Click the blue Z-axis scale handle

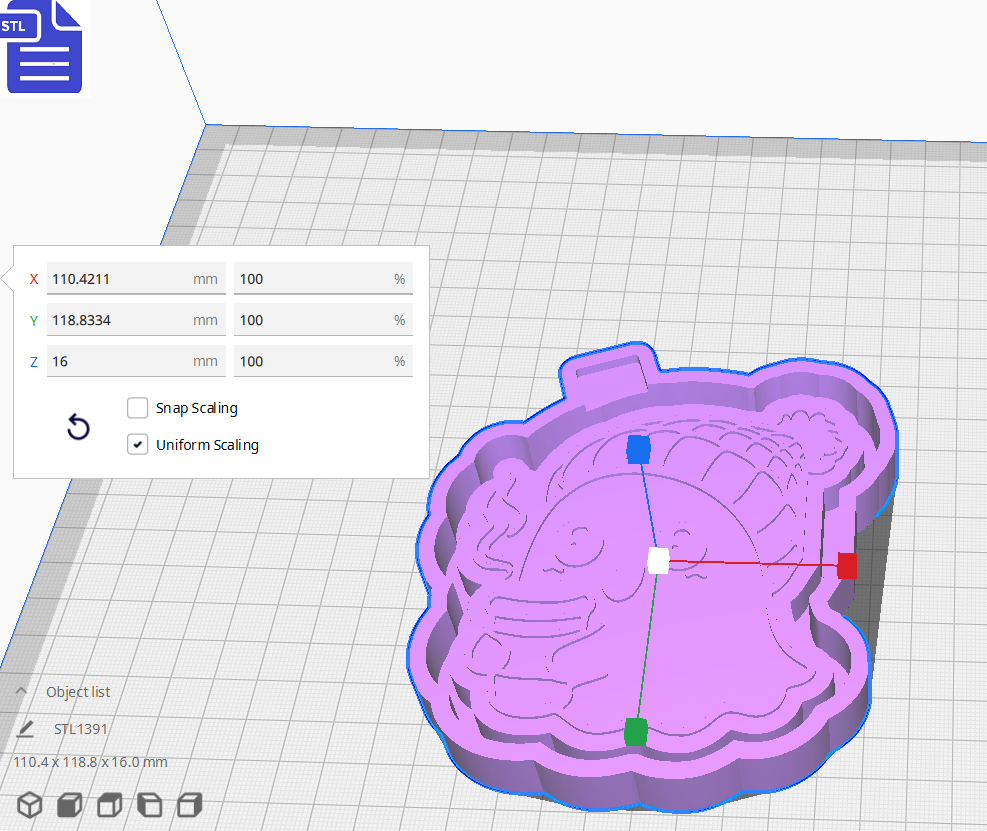pyautogui.click(x=637, y=451)
